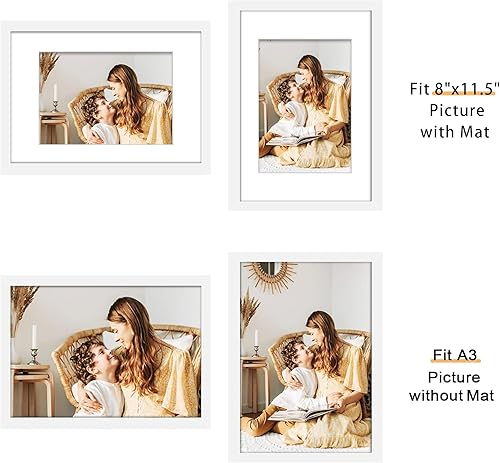Click the 'with Mat' label
Viewport: 500px width, 463px height.
(x=455, y=132)
